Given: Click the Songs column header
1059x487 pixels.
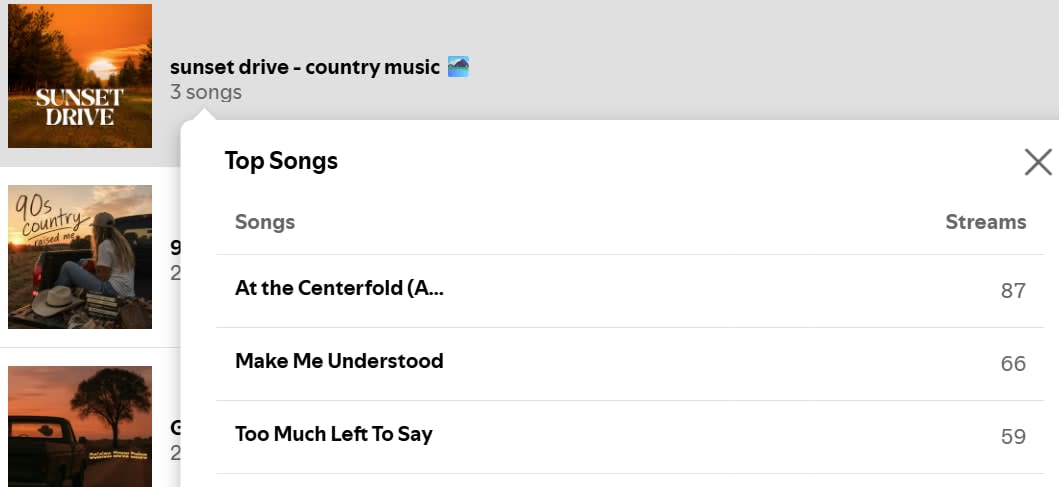Looking at the screenshot, I should click(x=265, y=222).
